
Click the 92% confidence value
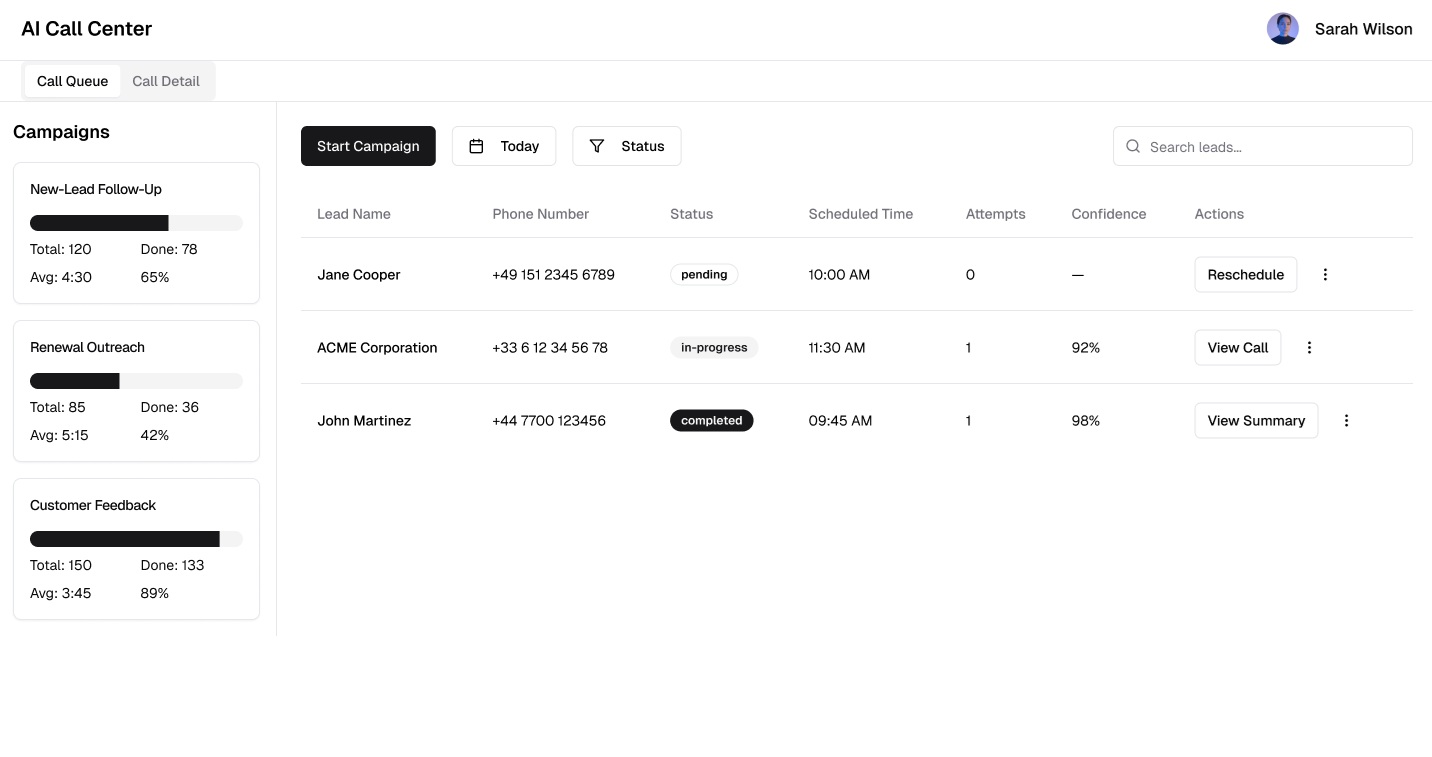[x=1085, y=347]
